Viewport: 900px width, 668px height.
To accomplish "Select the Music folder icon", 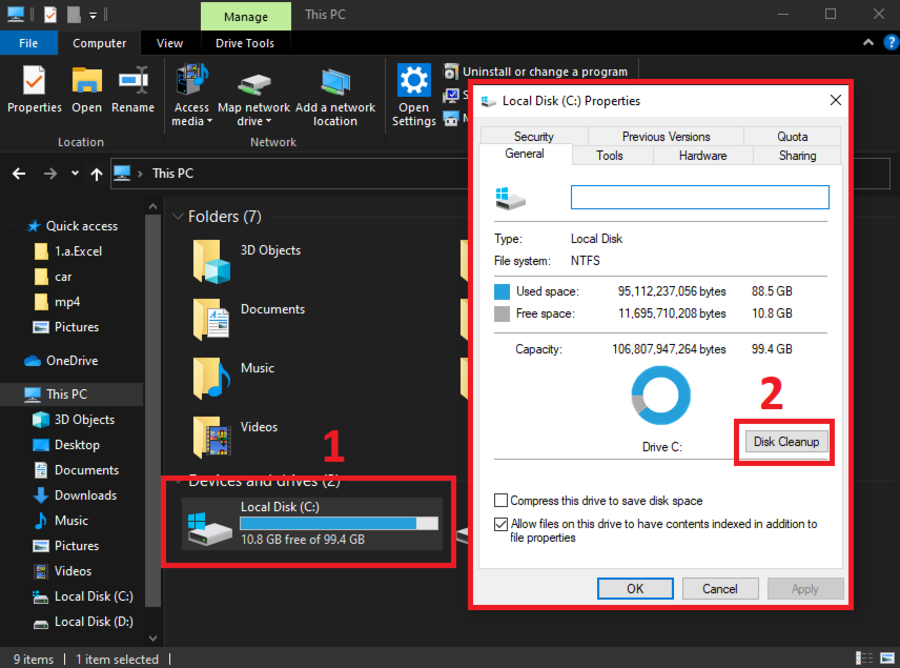I will point(211,378).
